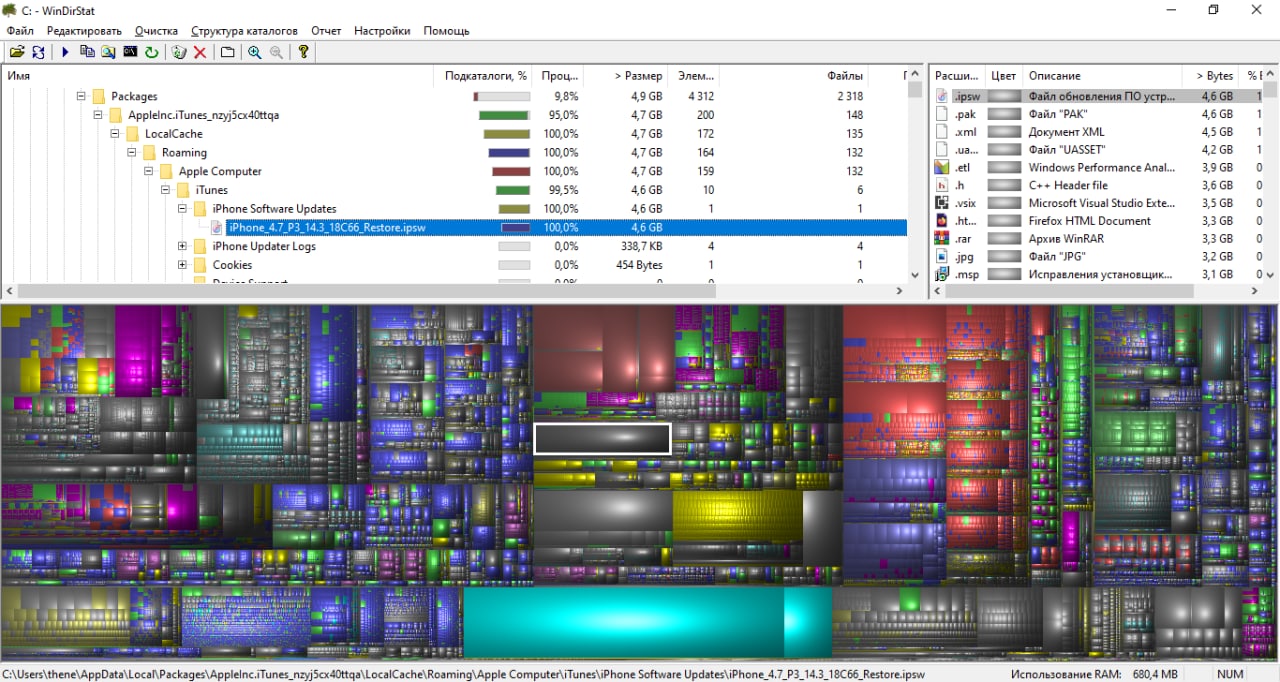Sort by the Файлы column header
This screenshot has height=682, width=1280.
pos(794,76)
